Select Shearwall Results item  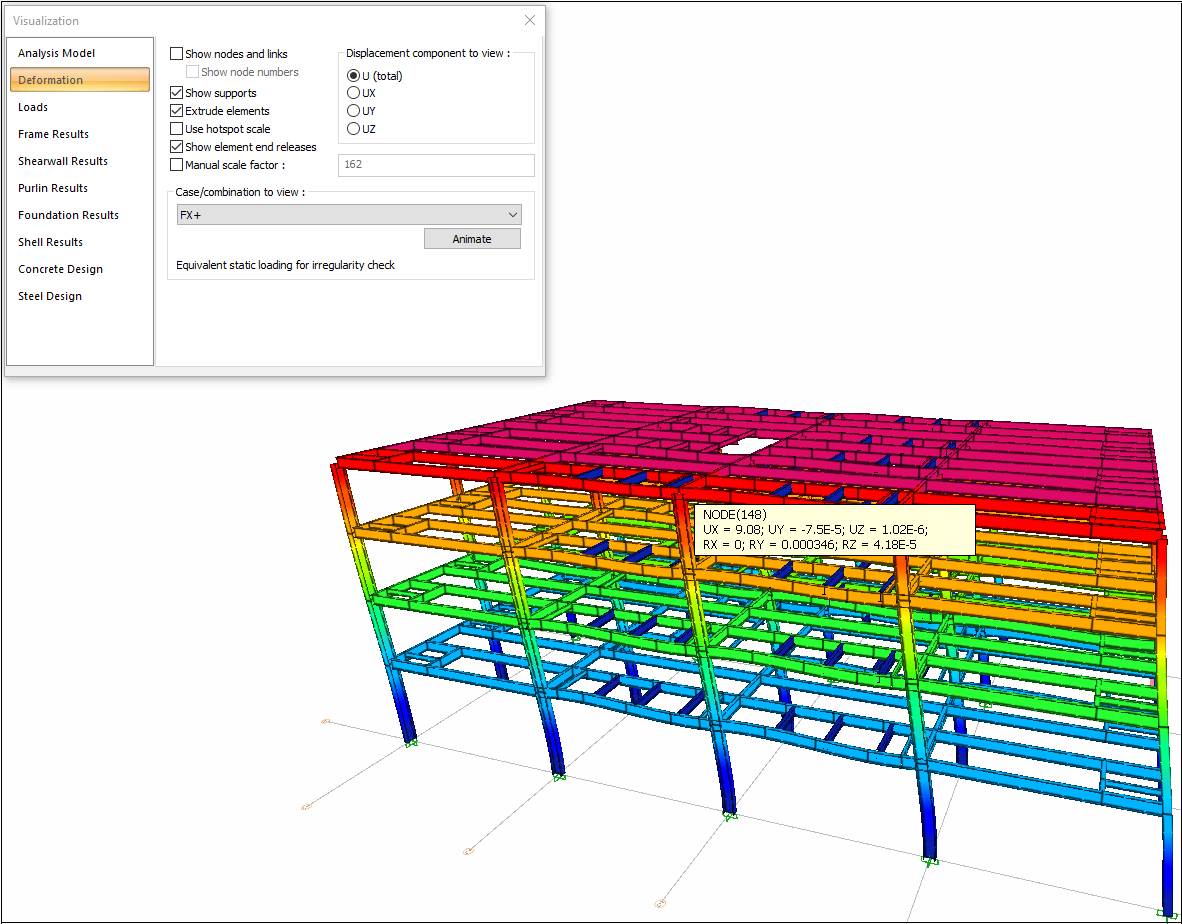[63, 161]
